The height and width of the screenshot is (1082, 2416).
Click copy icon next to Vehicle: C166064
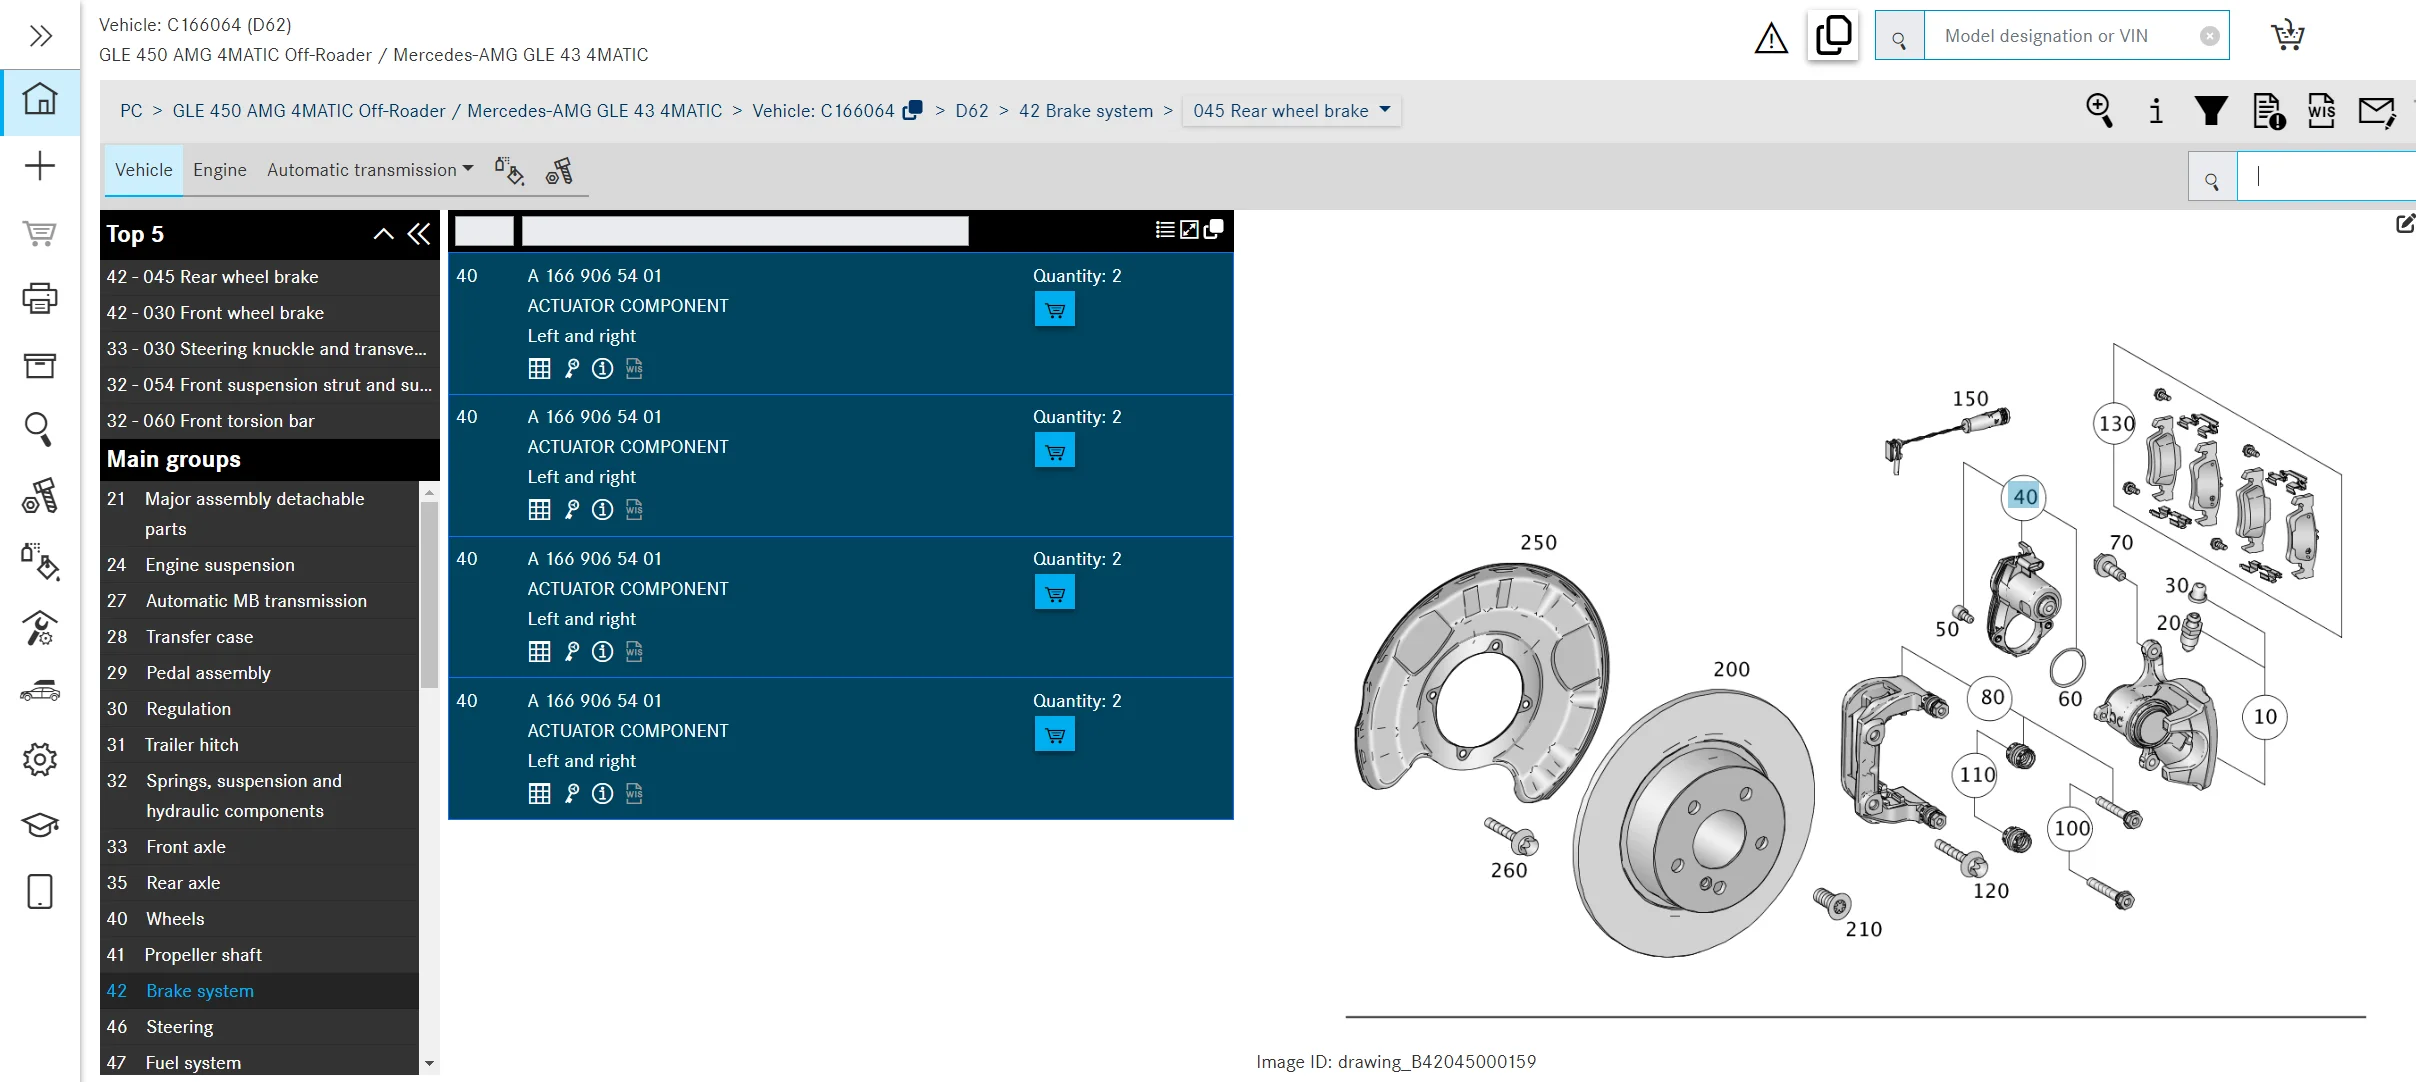912,110
